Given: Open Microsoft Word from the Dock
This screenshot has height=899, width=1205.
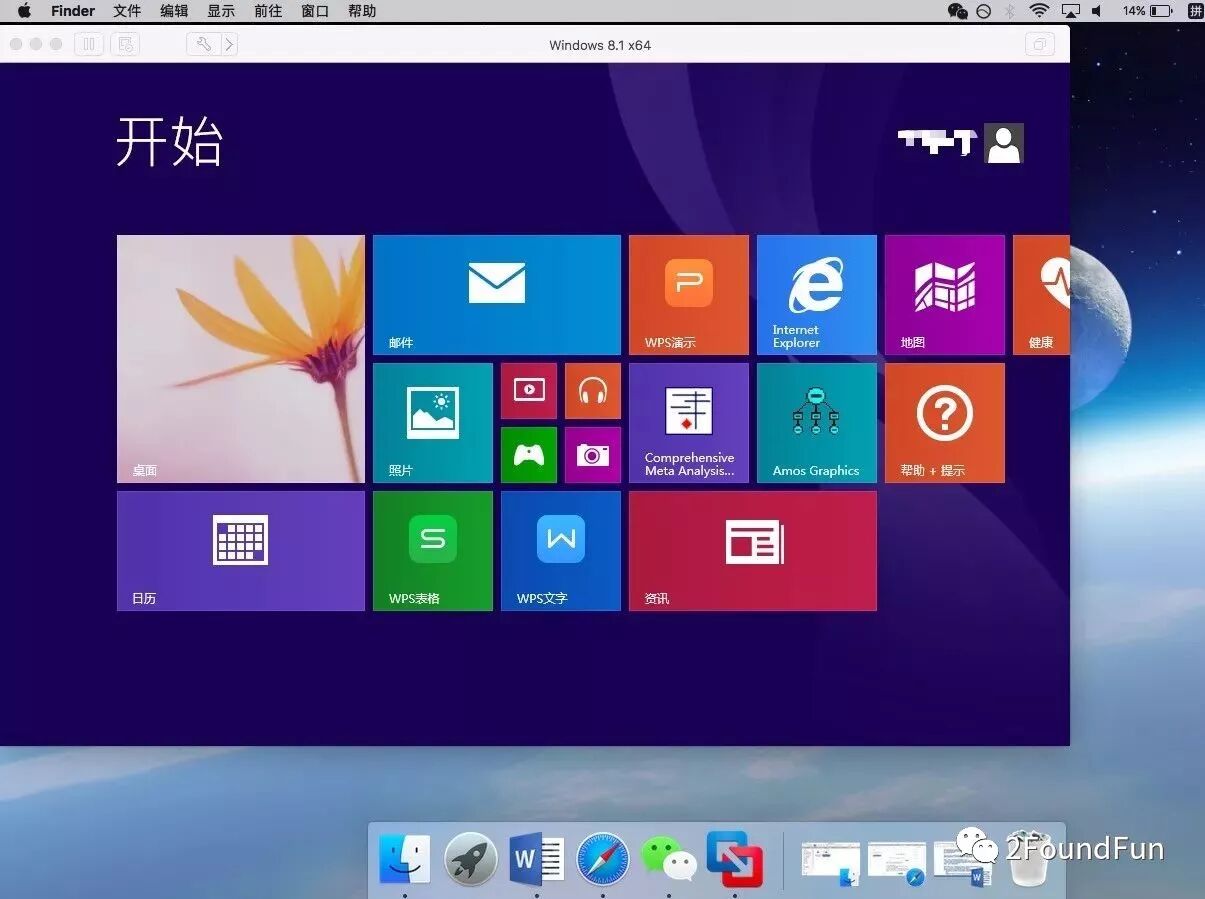Looking at the screenshot, I should pos(536,859).
